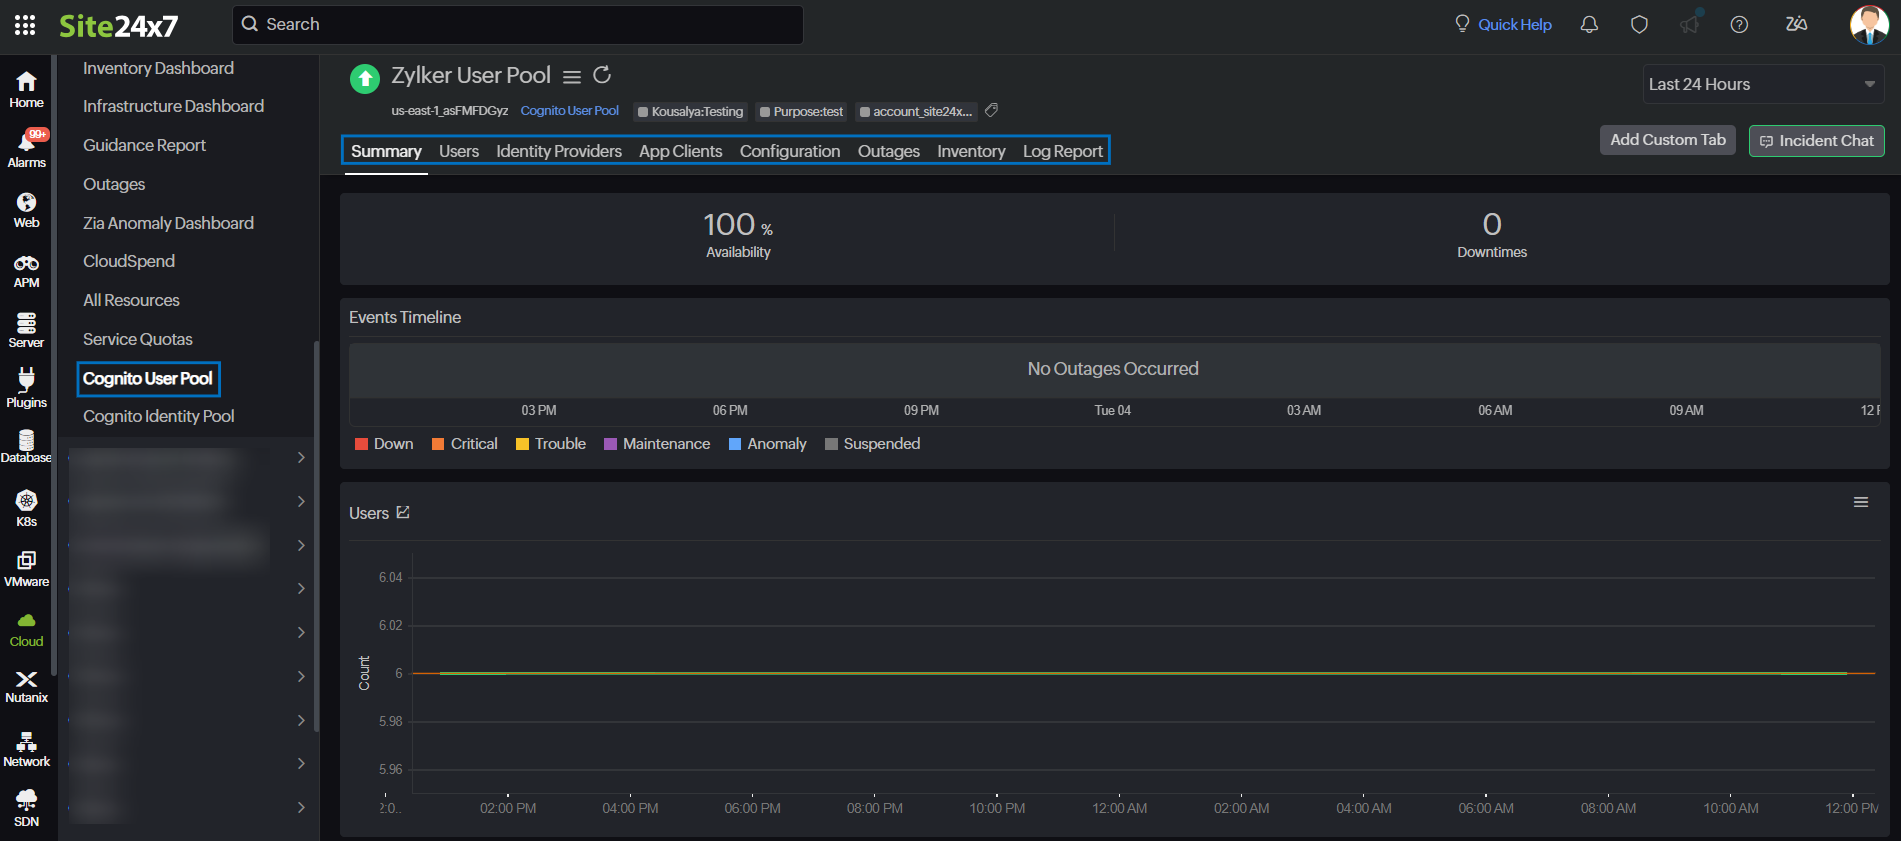
Task: Toggle the Anomaly legend item
Action: point(767,444)
